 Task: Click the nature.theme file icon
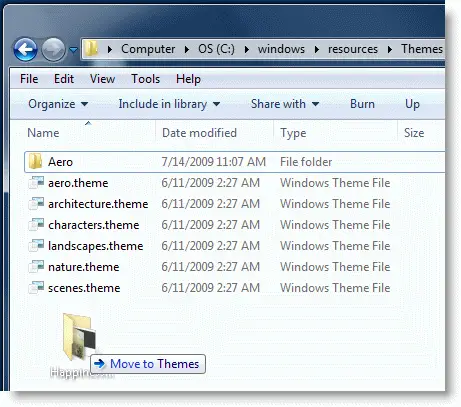(x=36, y=267)
